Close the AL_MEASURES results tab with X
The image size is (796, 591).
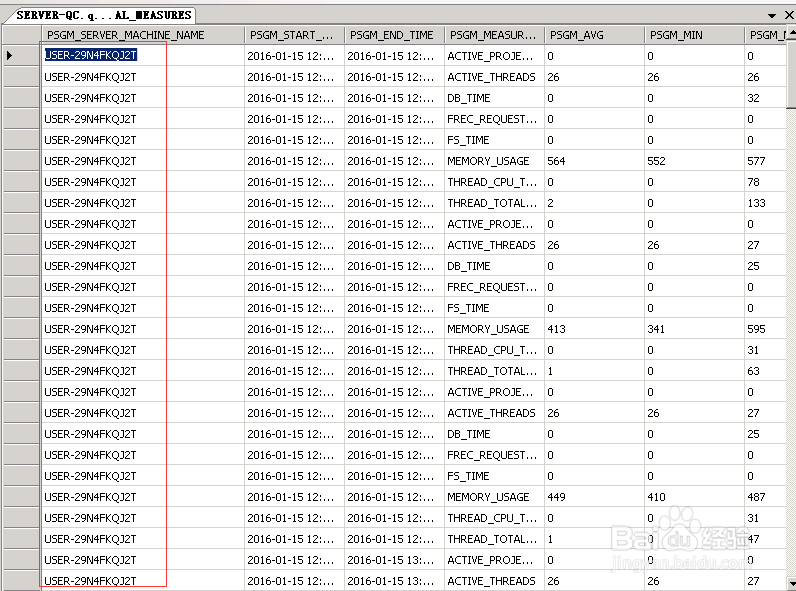789,15
